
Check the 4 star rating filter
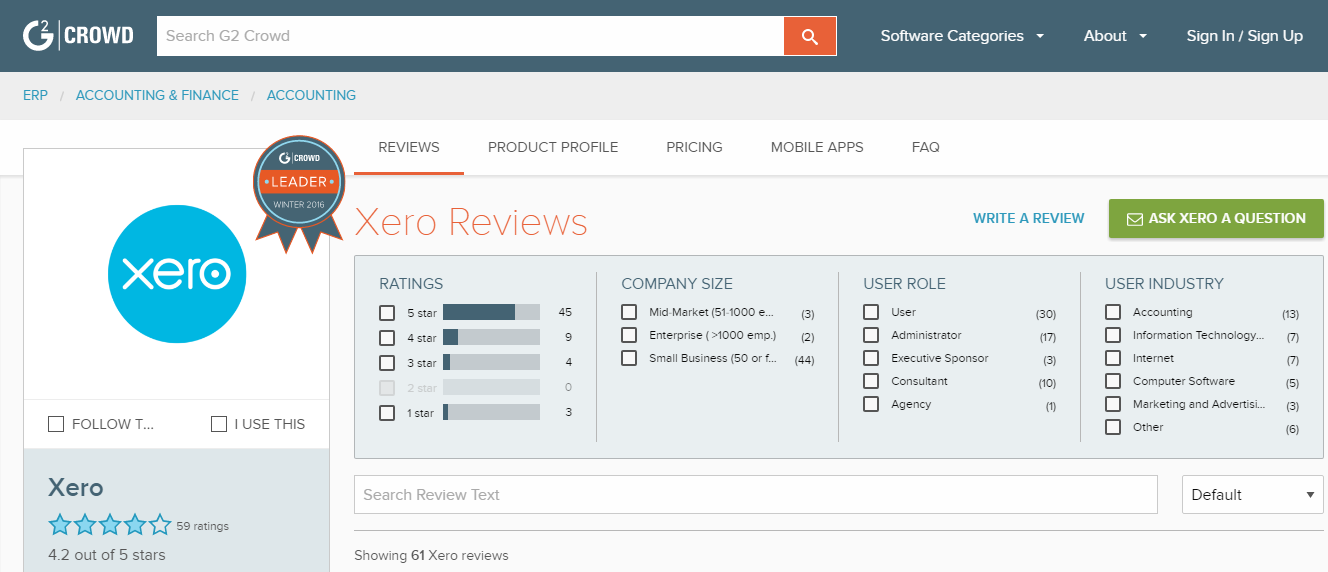coord(387,338)
